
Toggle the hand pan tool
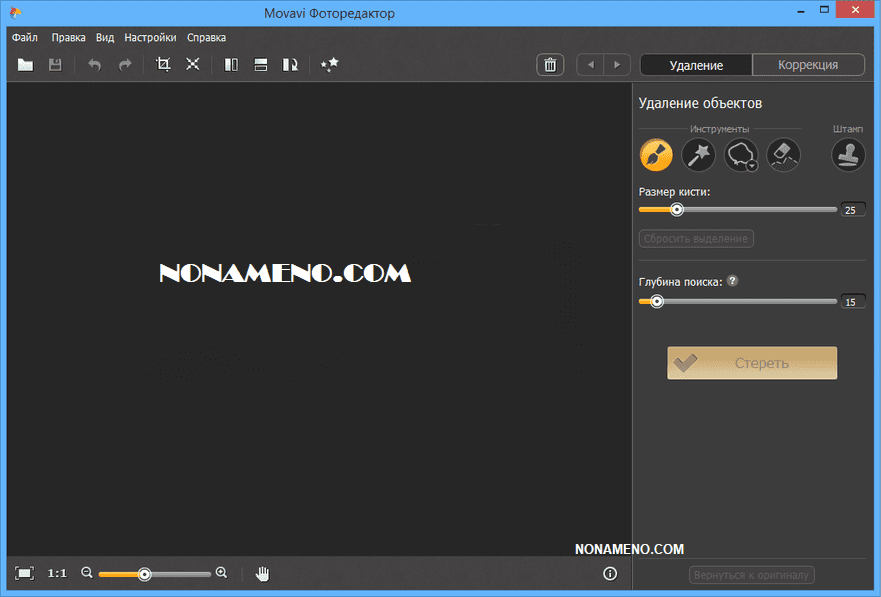(263, 573)
